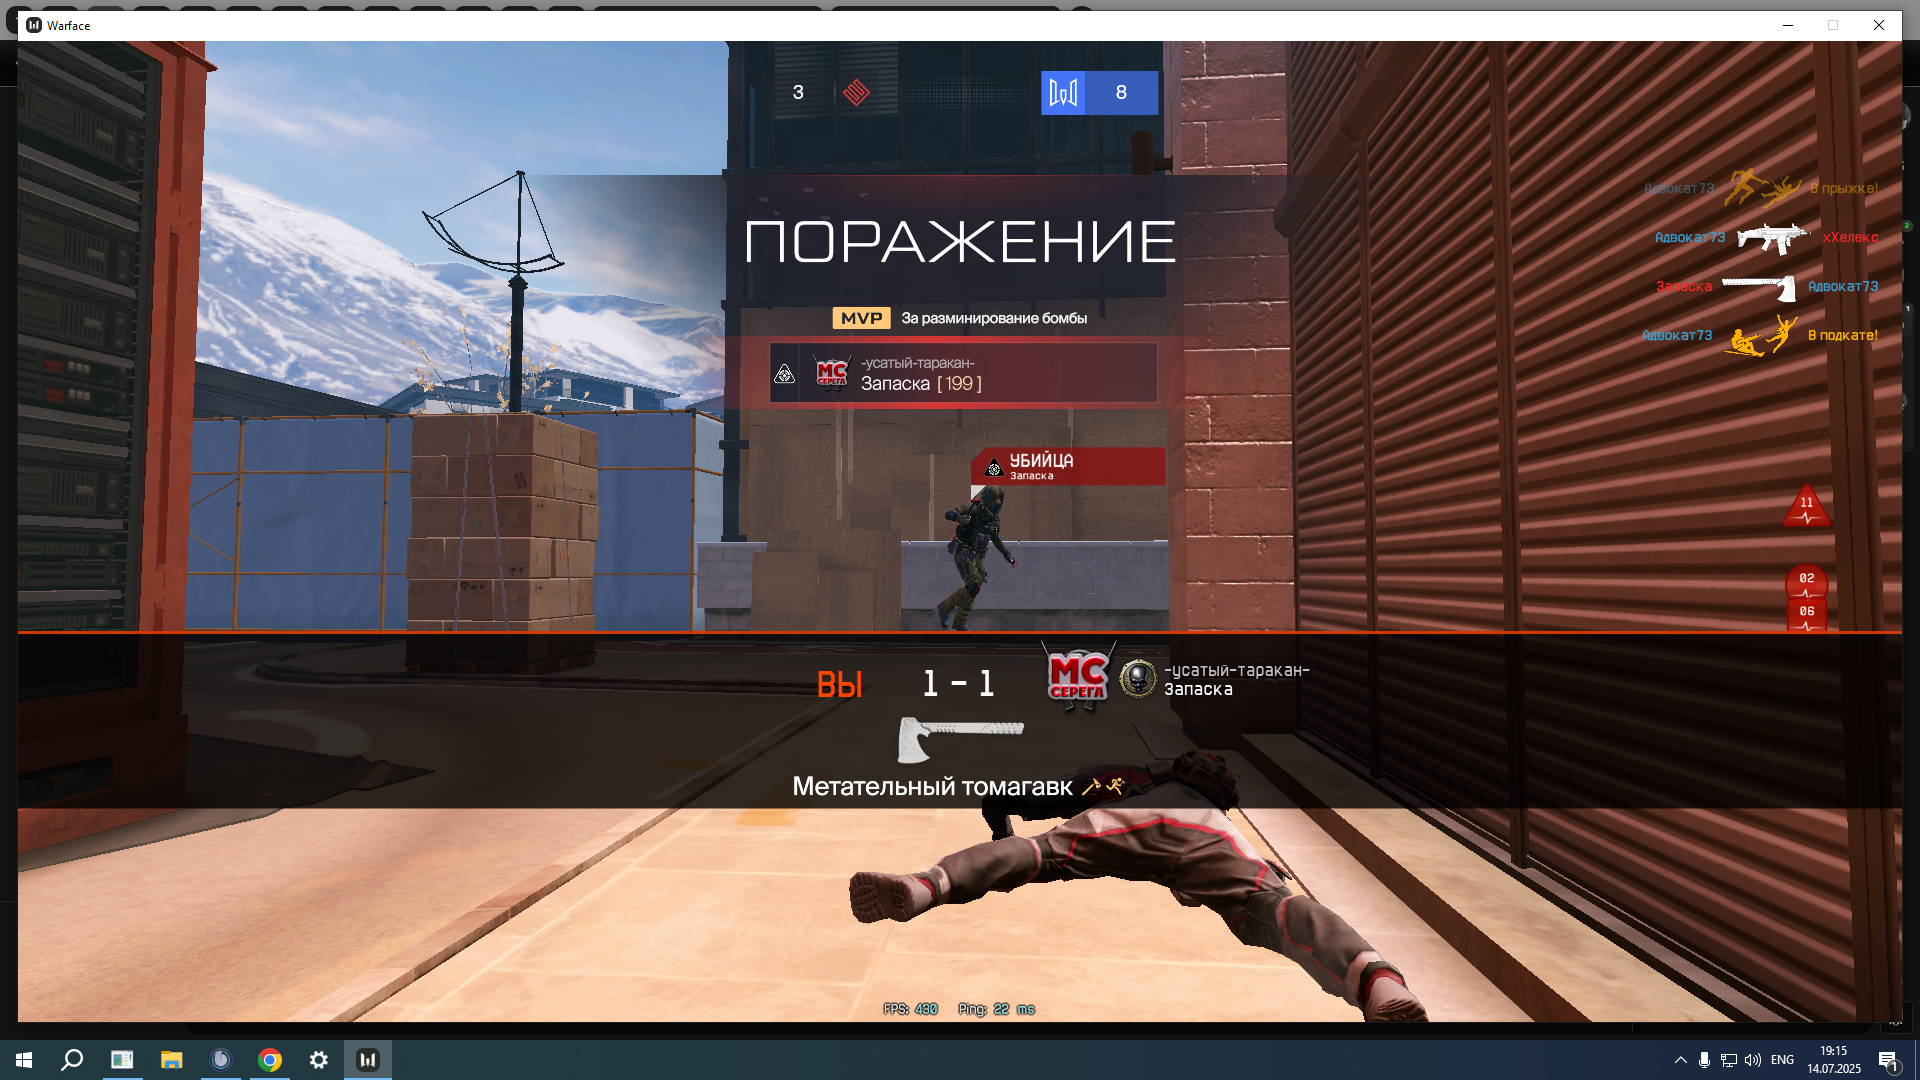
Task: Click the Warface window title icon
Action: tap(34, 25)
